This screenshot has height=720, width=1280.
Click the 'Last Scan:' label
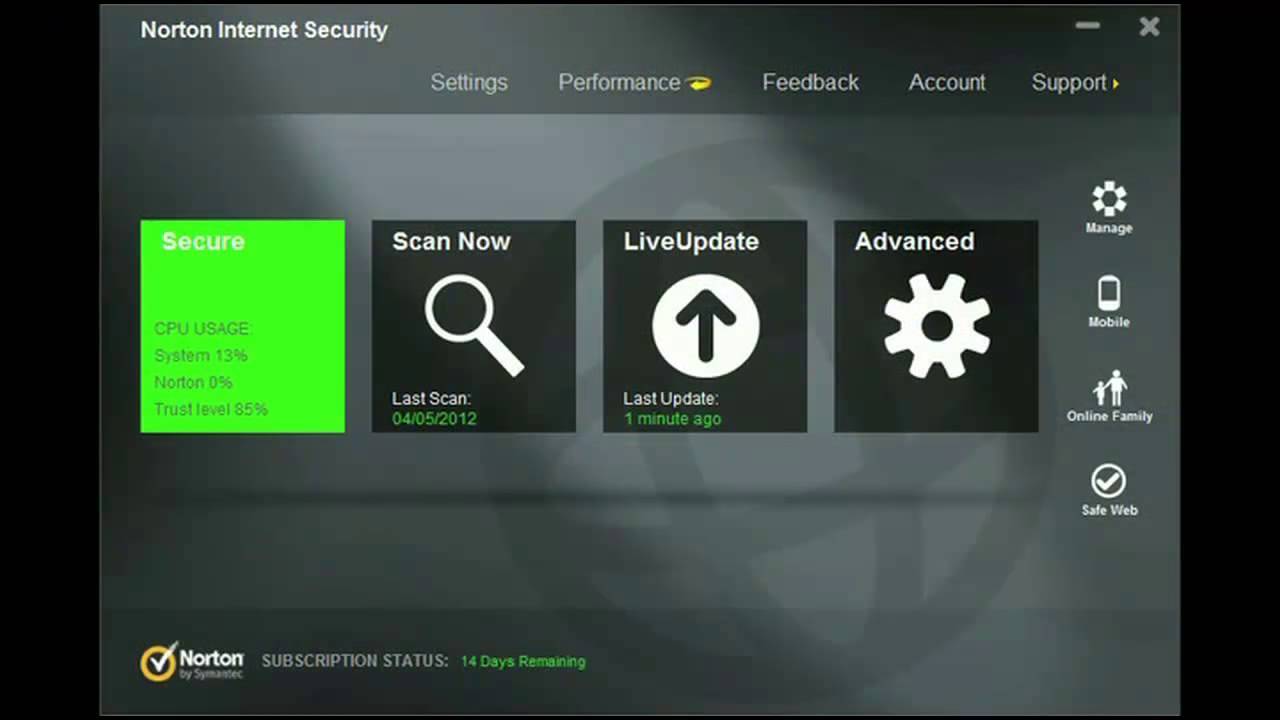coord(431,399)
